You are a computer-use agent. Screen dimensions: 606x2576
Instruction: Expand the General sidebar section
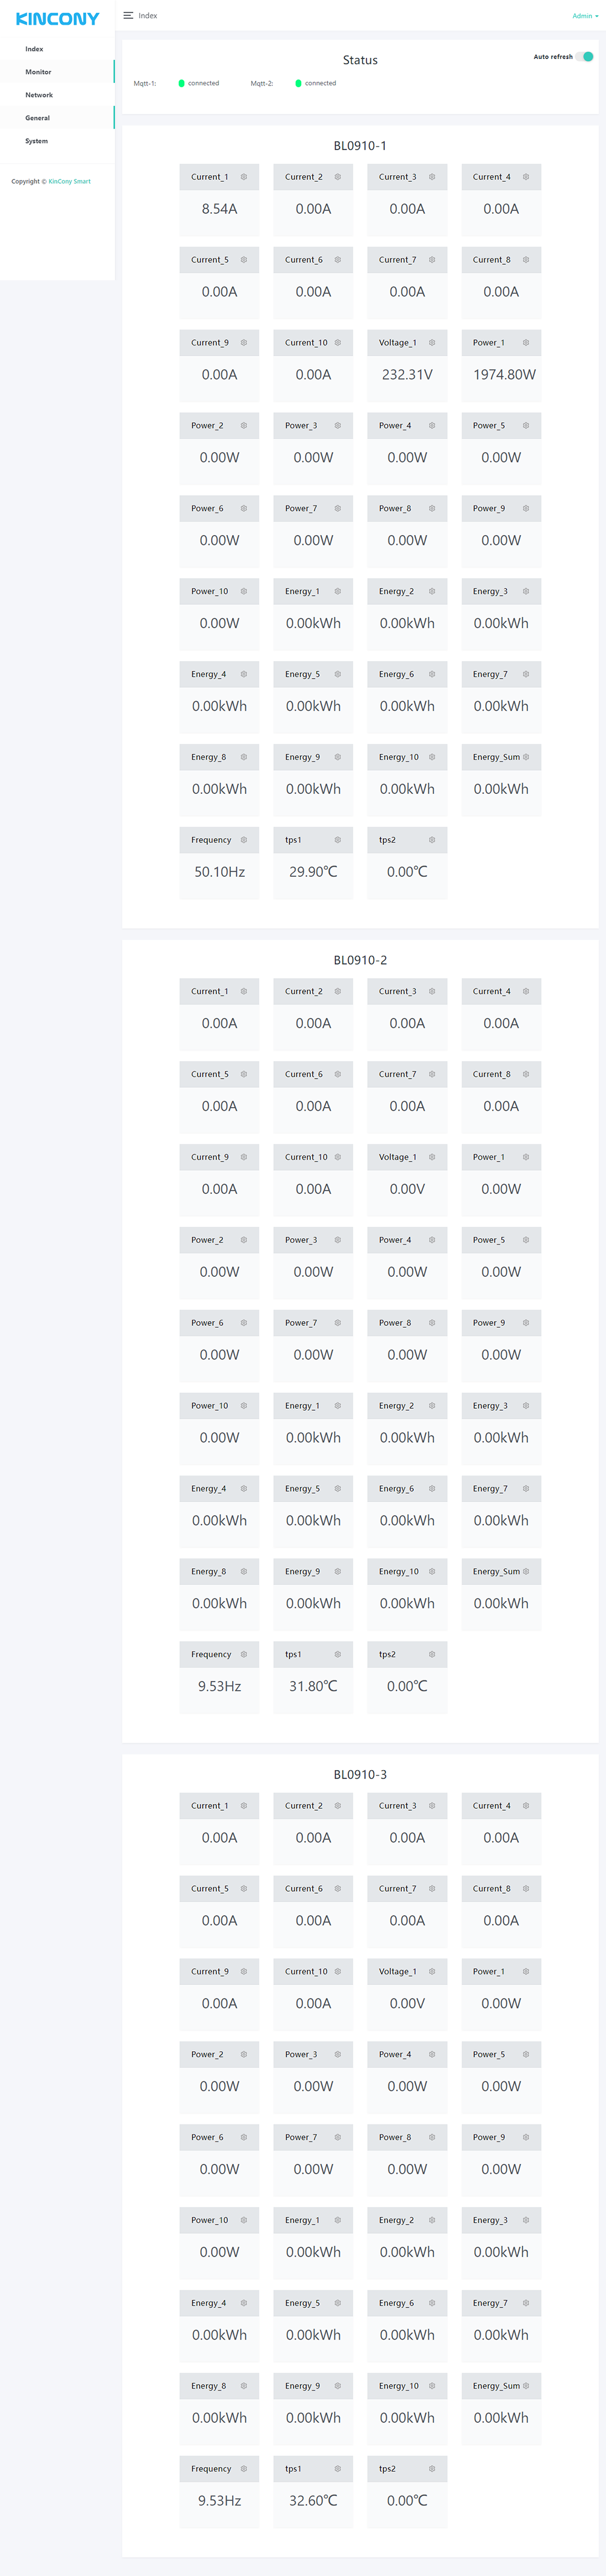38,118
